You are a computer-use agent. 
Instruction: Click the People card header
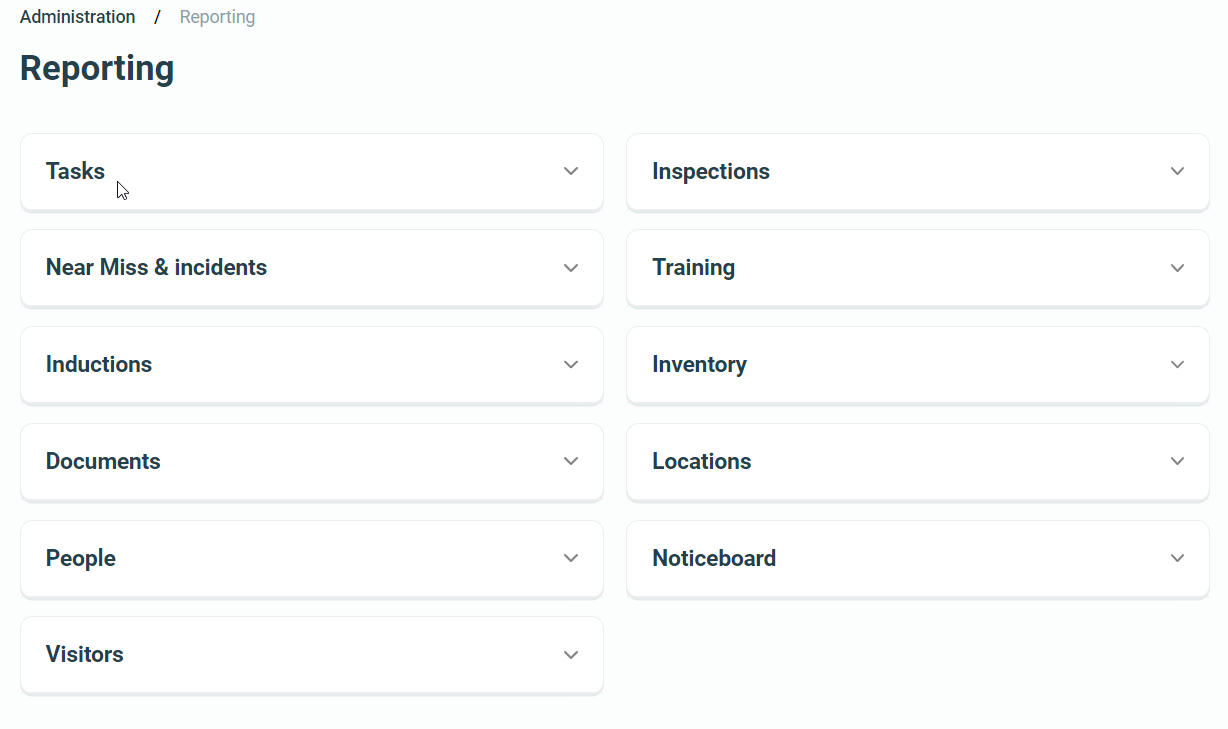(80, 558)
